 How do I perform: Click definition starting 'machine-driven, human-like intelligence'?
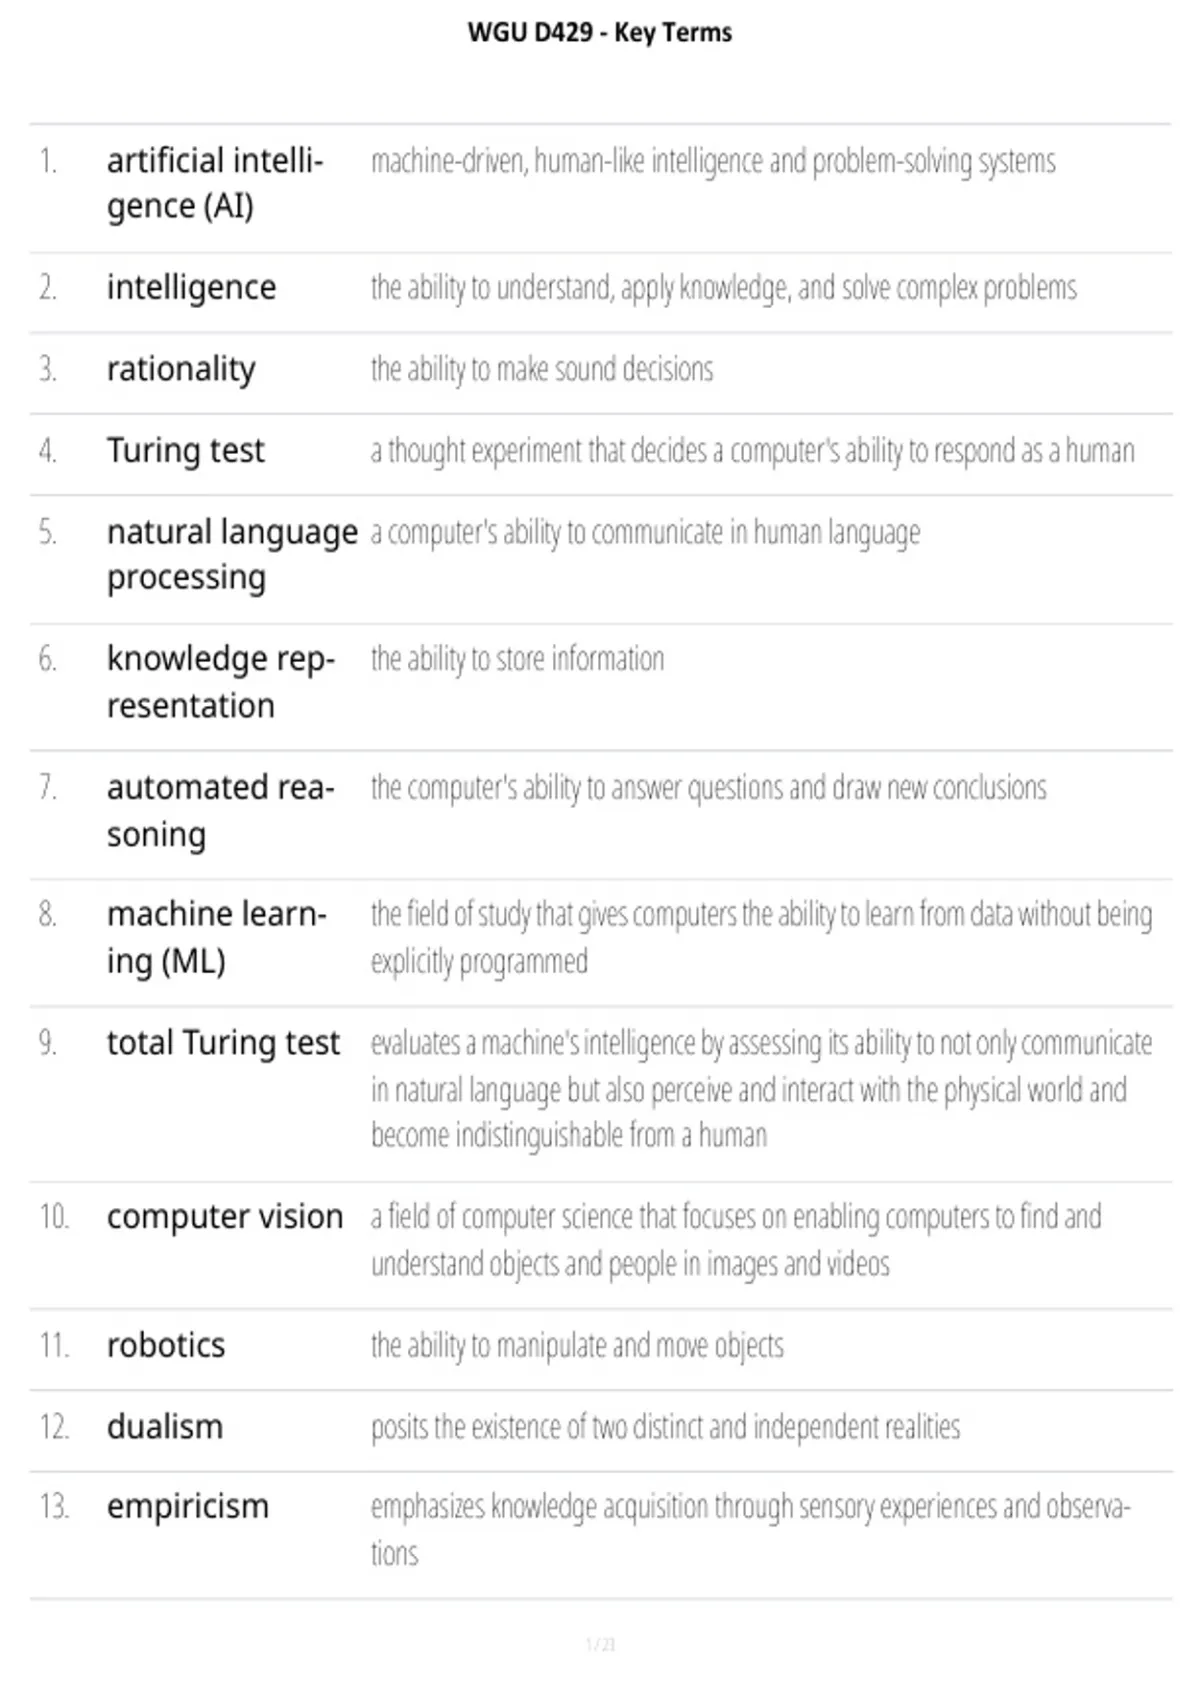tap(713, 162)
